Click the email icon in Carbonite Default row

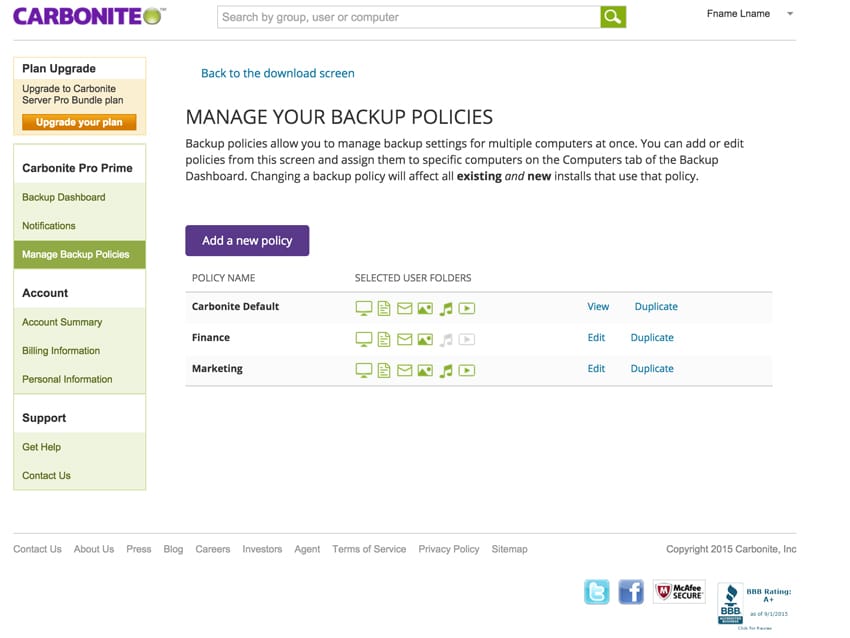[404, 308]
